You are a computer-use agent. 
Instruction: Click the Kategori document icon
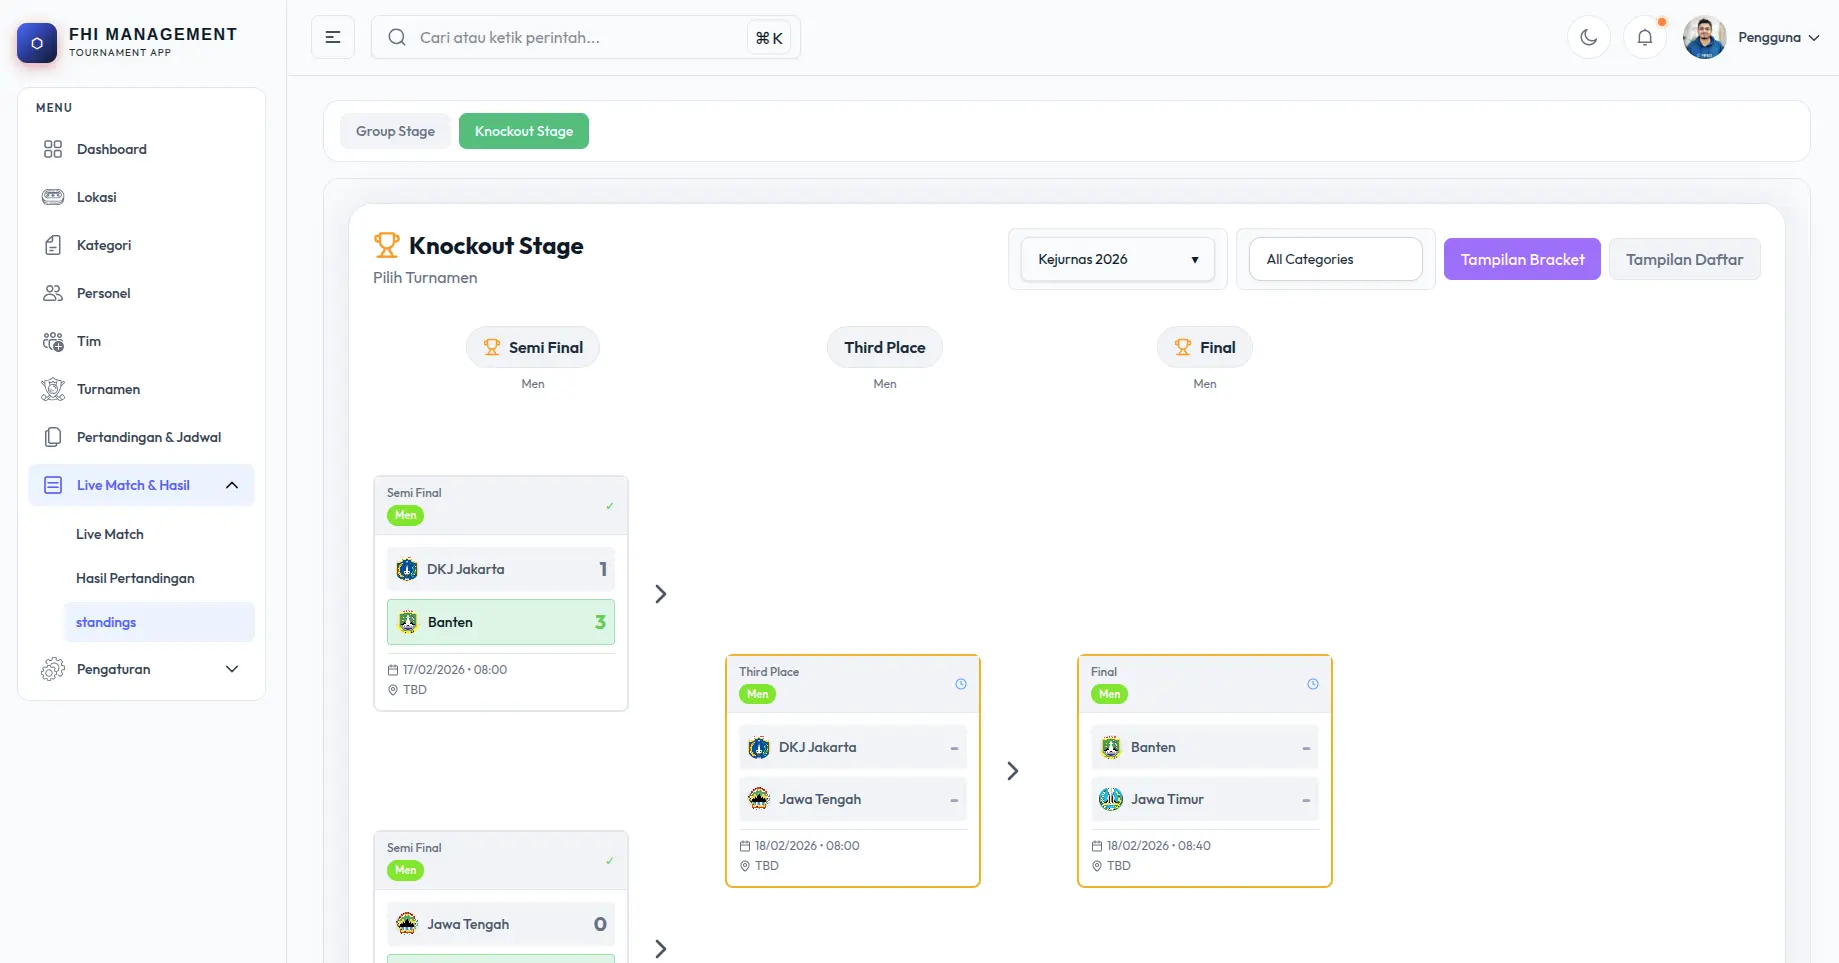53,245
